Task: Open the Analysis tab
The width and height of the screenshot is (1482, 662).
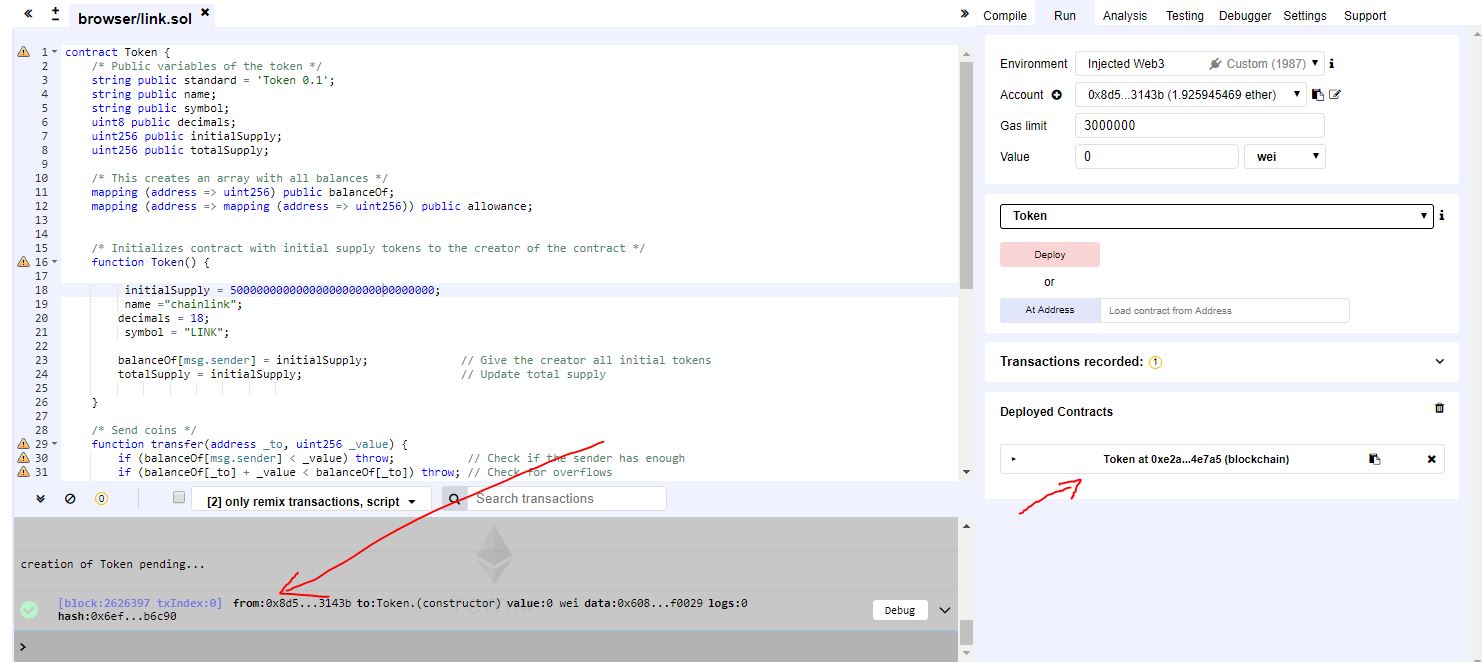Action: pos(1125,15)
